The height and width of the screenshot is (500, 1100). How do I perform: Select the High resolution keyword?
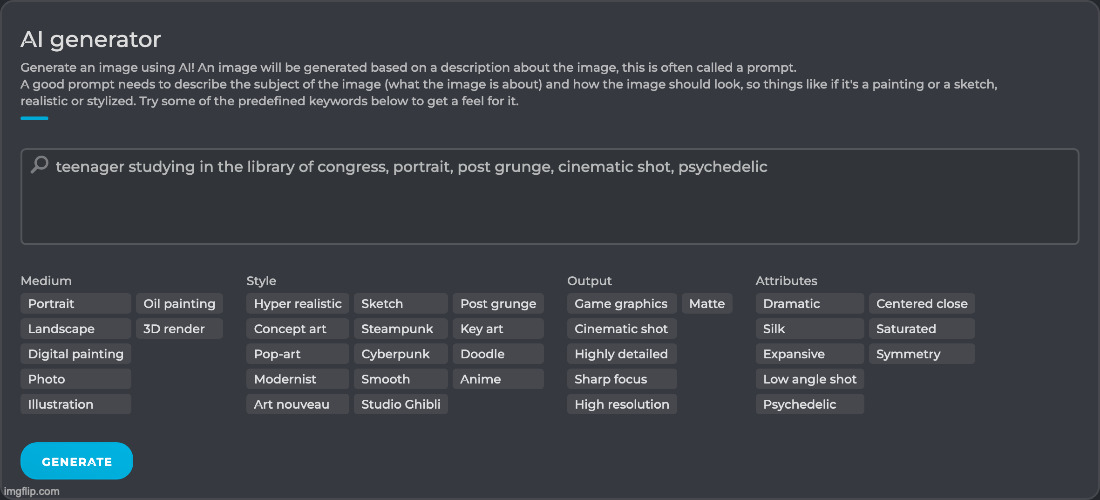(621, 404)
